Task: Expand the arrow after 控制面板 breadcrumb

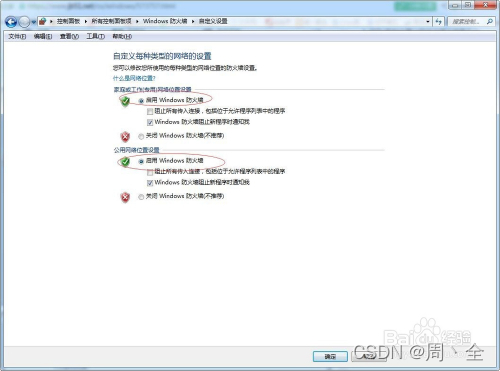Action: click(86, 21)
